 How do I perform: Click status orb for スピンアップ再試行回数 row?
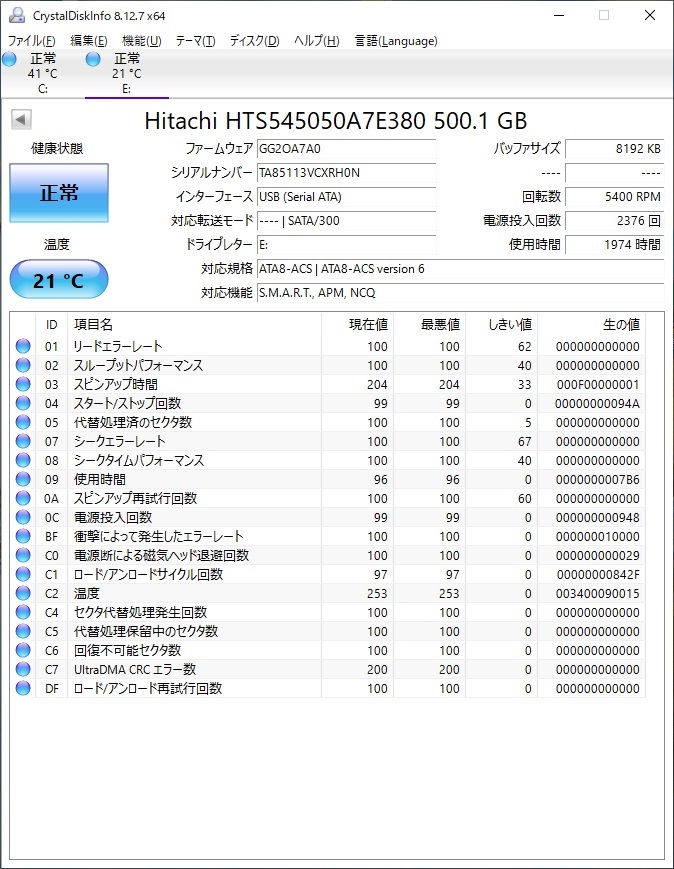[x=23, y=498]
